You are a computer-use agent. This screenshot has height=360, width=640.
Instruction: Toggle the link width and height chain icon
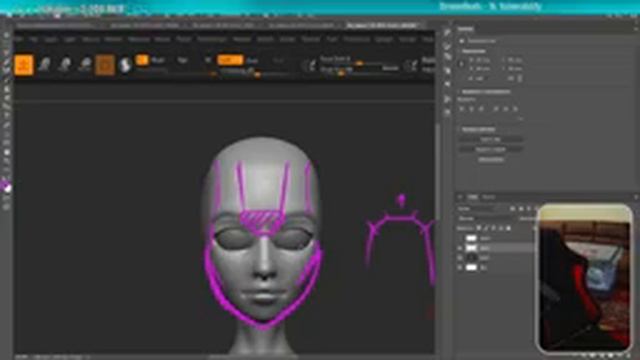pyautogui.click(x=462, y=64)
